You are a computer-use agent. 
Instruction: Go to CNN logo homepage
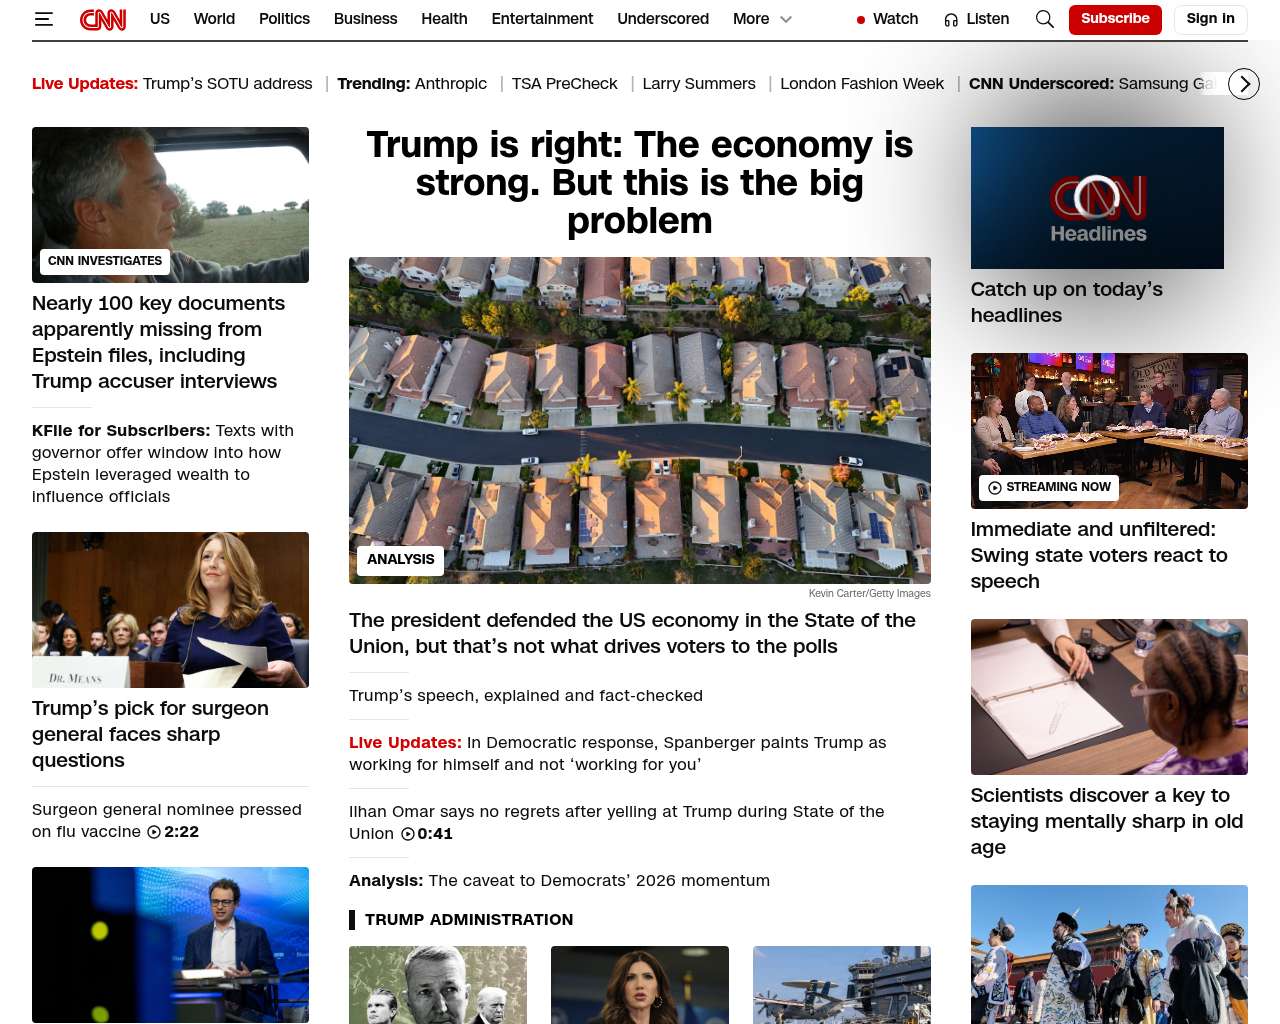pos(103,19)
